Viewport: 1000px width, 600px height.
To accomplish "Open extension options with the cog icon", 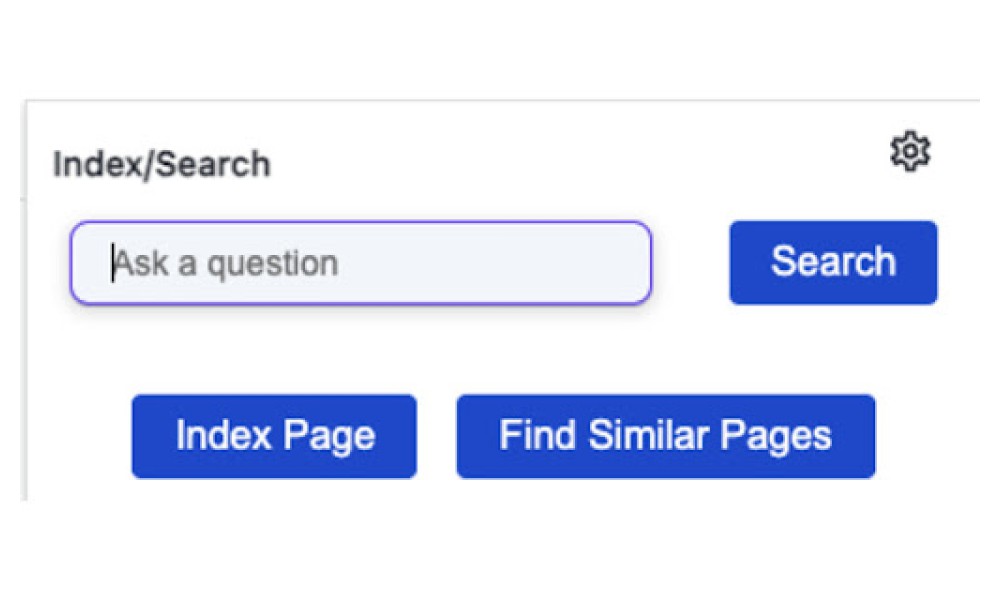I will tap(910, 152).
